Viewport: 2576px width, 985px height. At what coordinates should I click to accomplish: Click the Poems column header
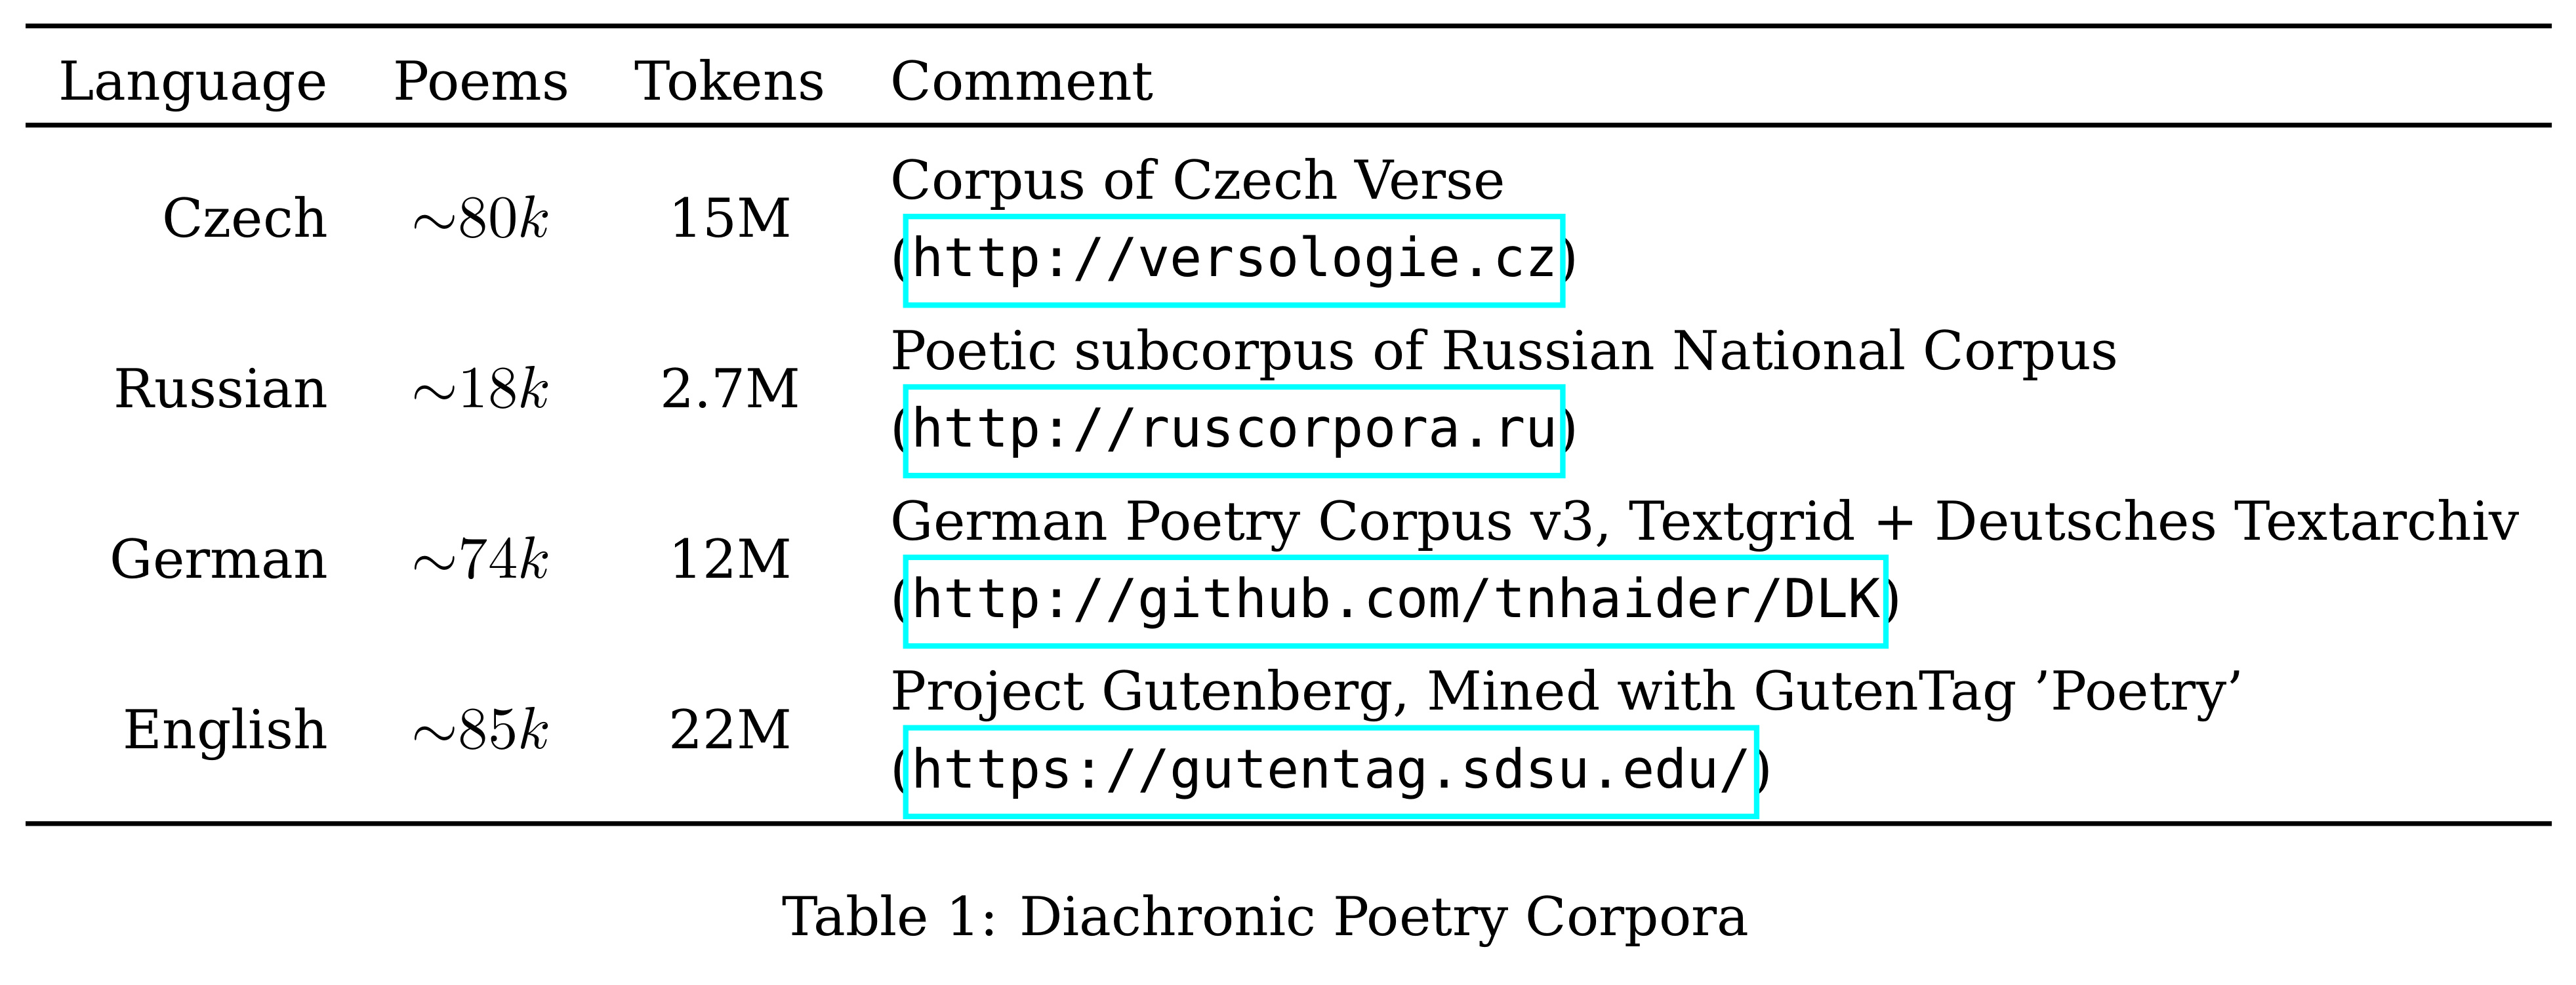point(481,81)
